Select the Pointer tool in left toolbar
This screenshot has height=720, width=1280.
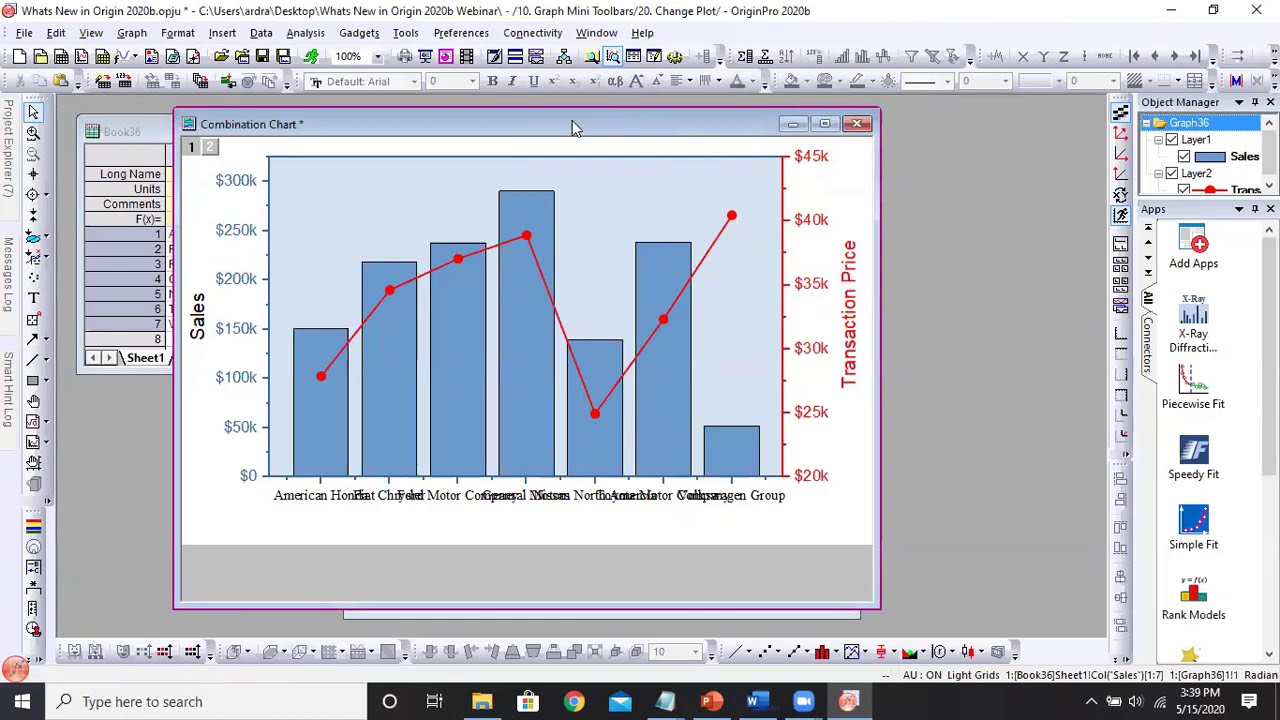[x=33, y=112]
